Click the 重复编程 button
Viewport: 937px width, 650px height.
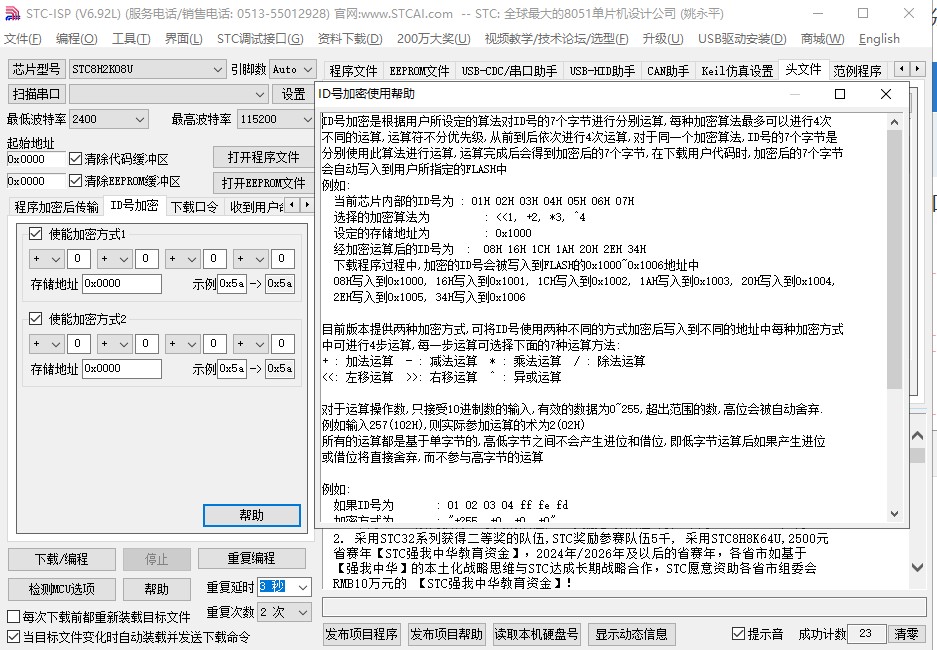(x=252, y=559)
